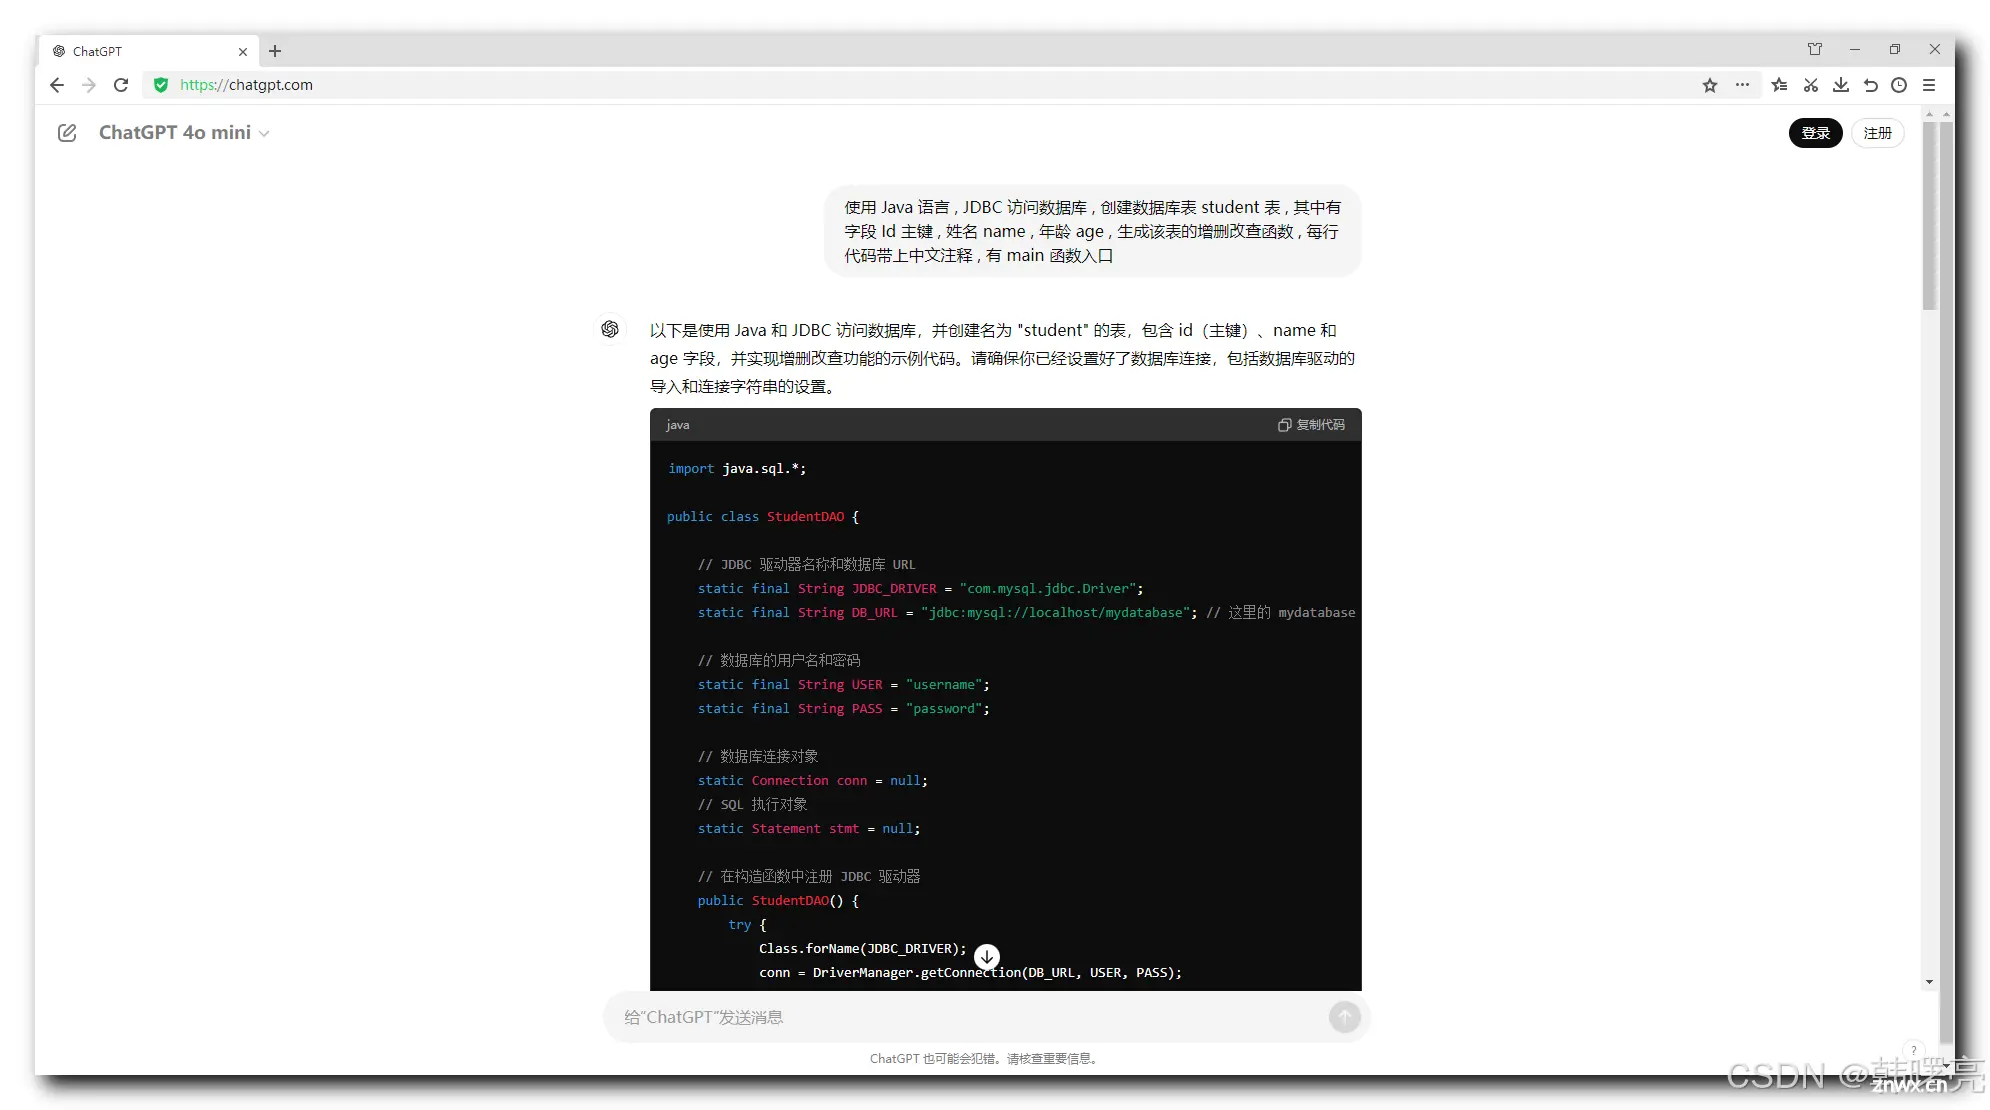Click the help question mark button
This screenshot has width=1990, height=1110.
pos(1913,1050)
